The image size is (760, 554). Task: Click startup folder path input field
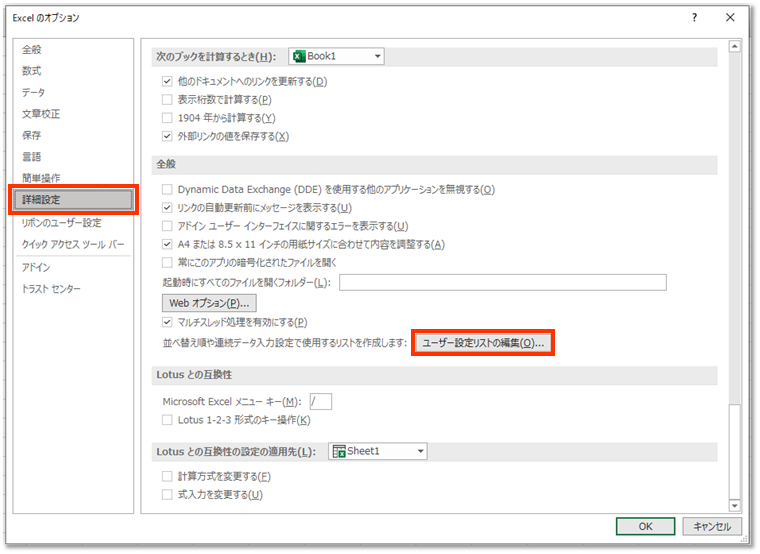503,282
